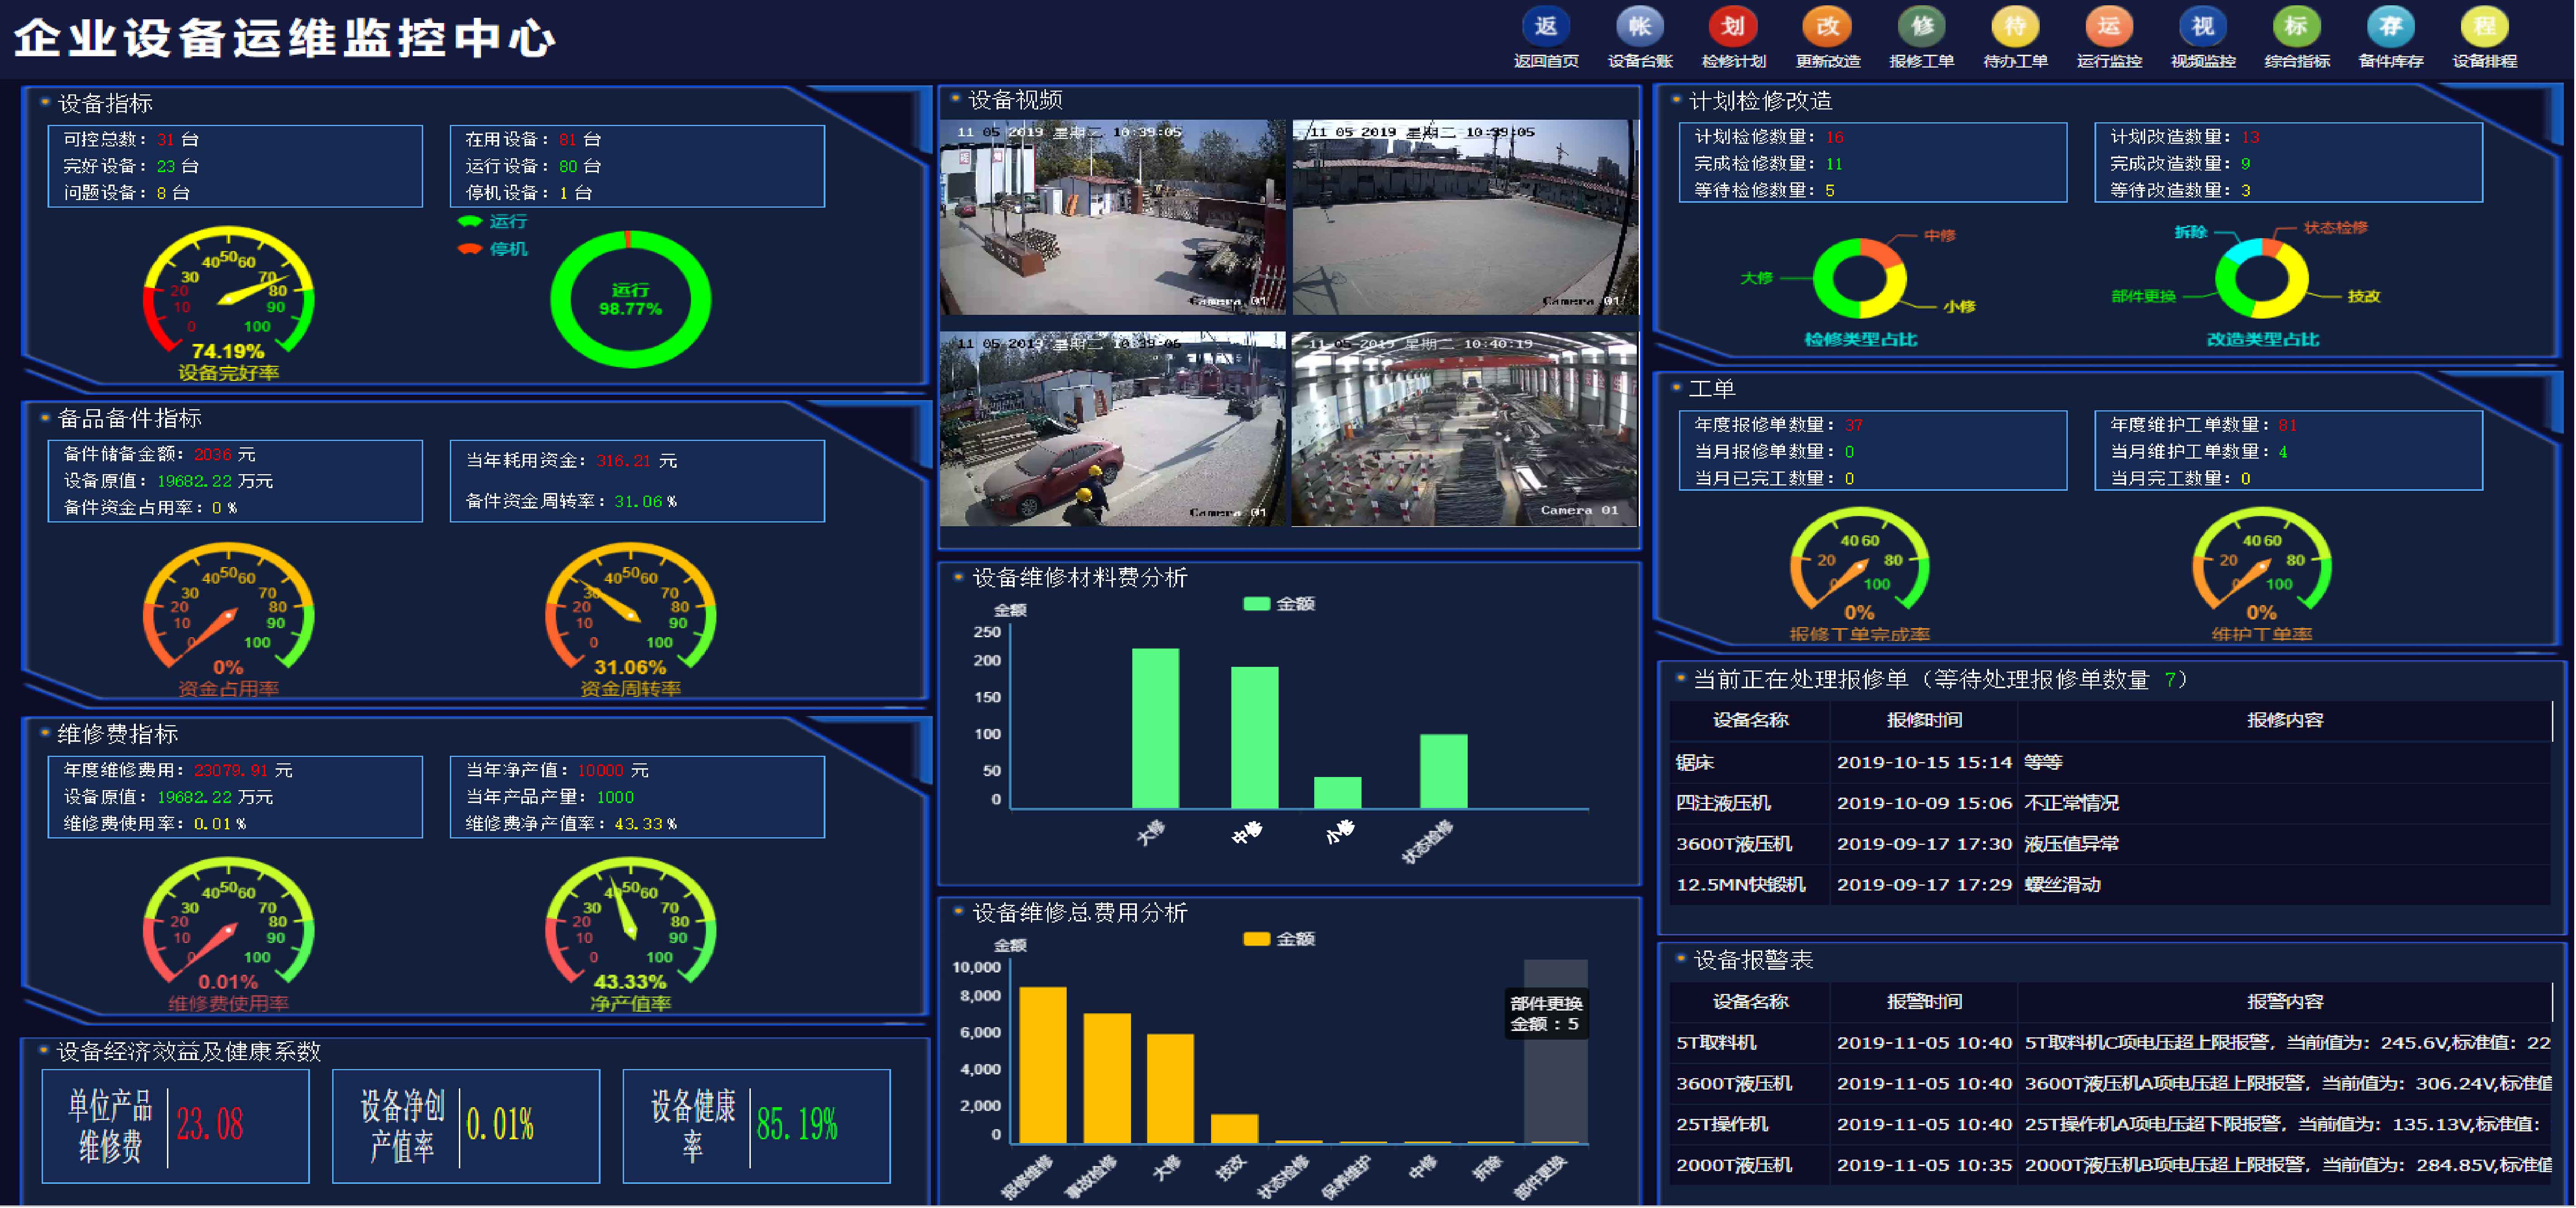
Task: Select the 四注液压机 repair order row
Action: (x=2110, y=803)
